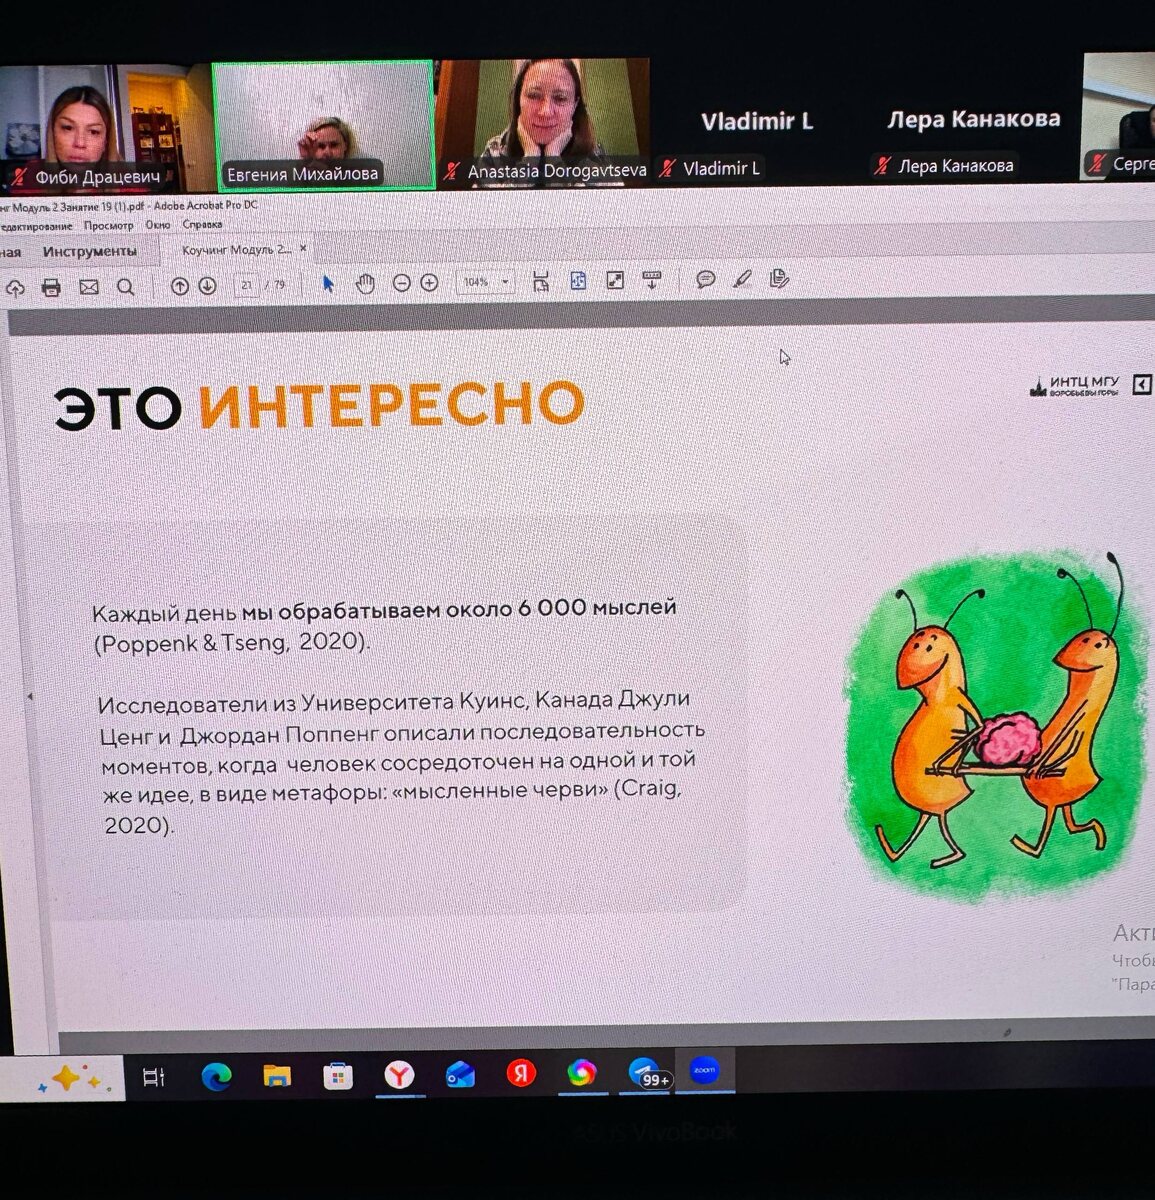This screenshot has height=1200, width=1155.
Task: Select the Hand pan tool
Action: coord(365,284)
